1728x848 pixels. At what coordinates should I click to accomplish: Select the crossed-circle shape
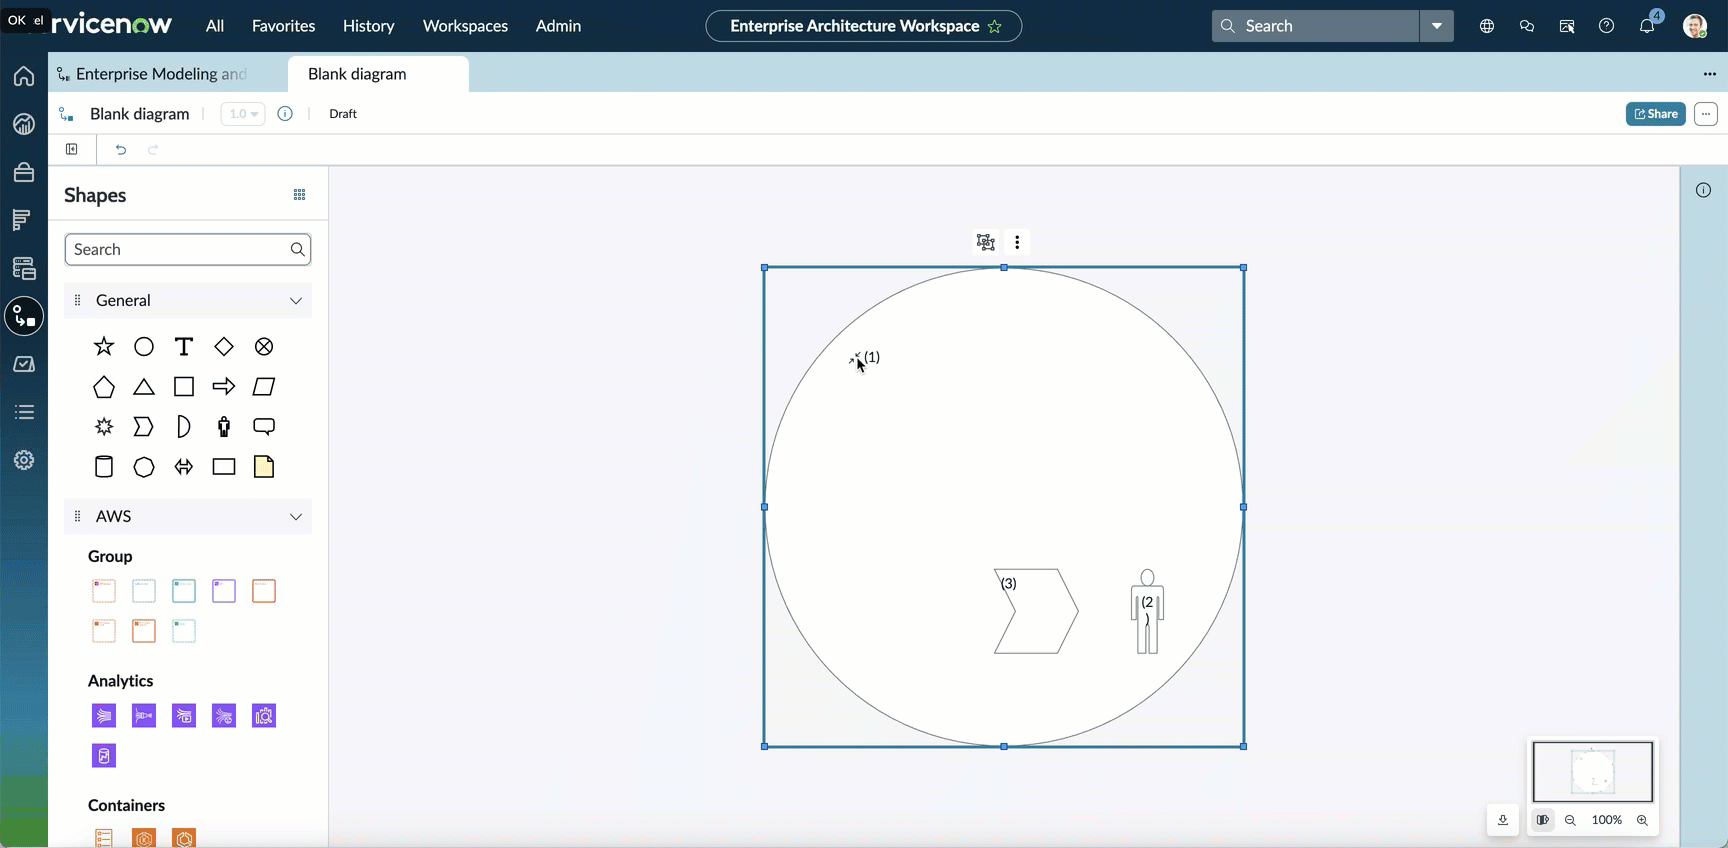tap(264, 347)
